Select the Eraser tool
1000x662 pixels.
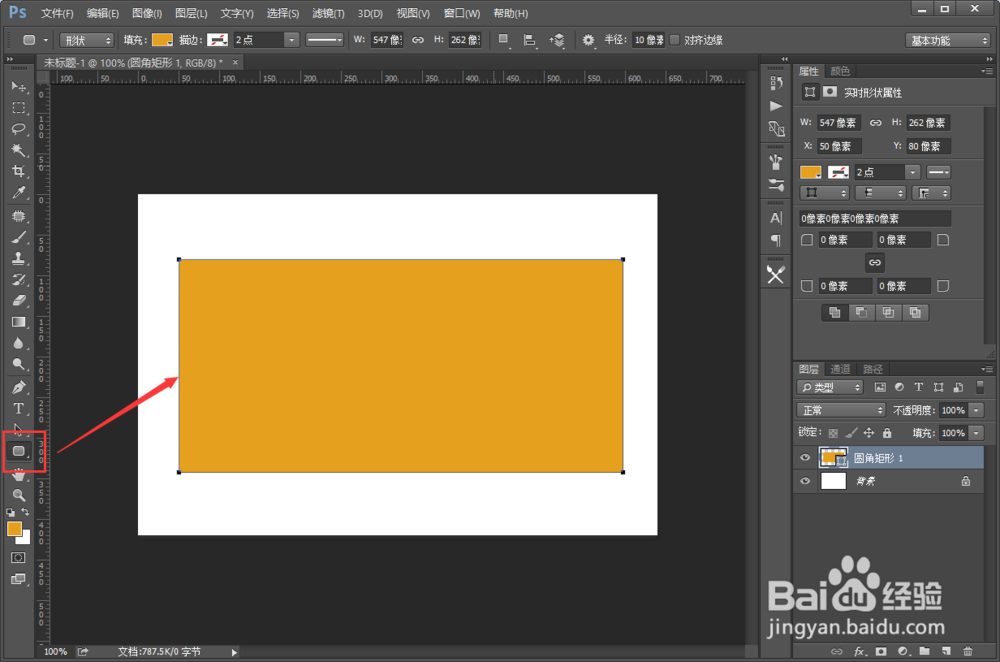tap(18, 300)
